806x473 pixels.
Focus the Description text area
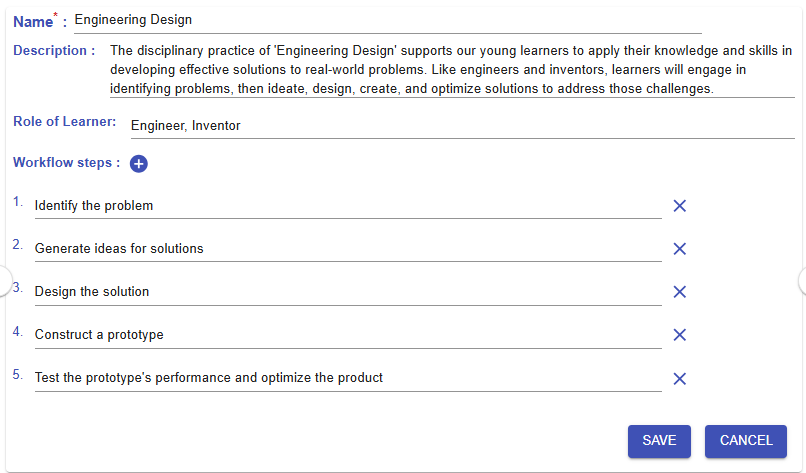[451, 69]
